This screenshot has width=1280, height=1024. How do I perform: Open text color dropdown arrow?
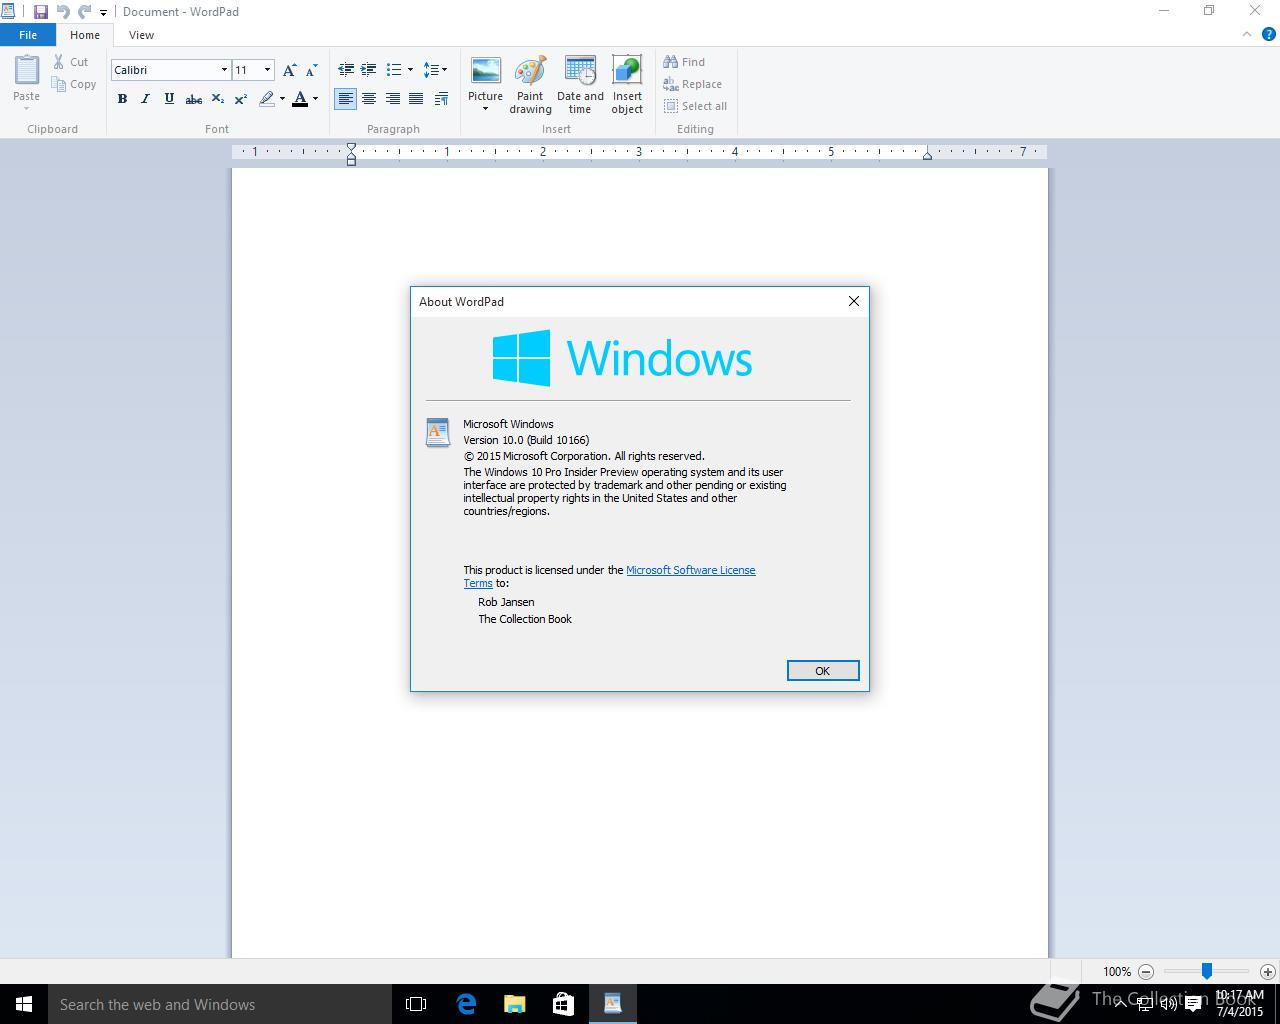tap(315, 99)
